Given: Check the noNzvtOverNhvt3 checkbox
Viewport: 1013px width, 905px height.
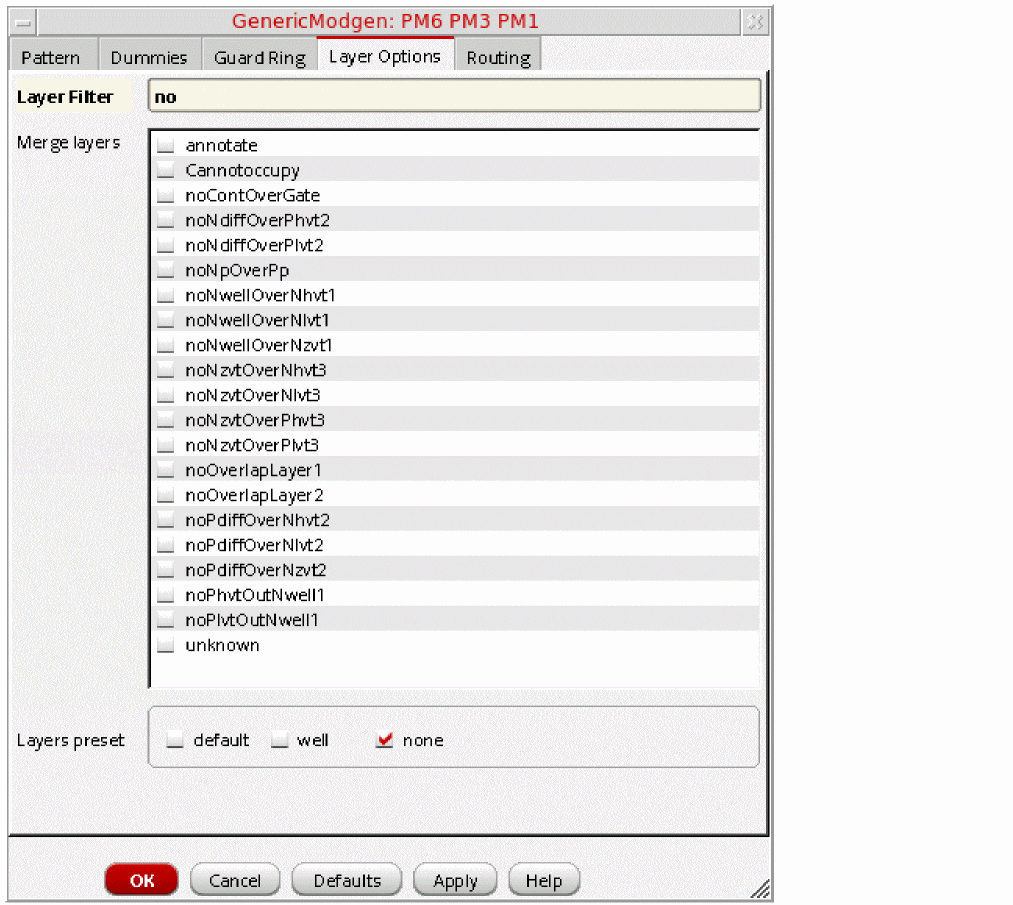Looking at the screenshot, I should pos(166,370).
